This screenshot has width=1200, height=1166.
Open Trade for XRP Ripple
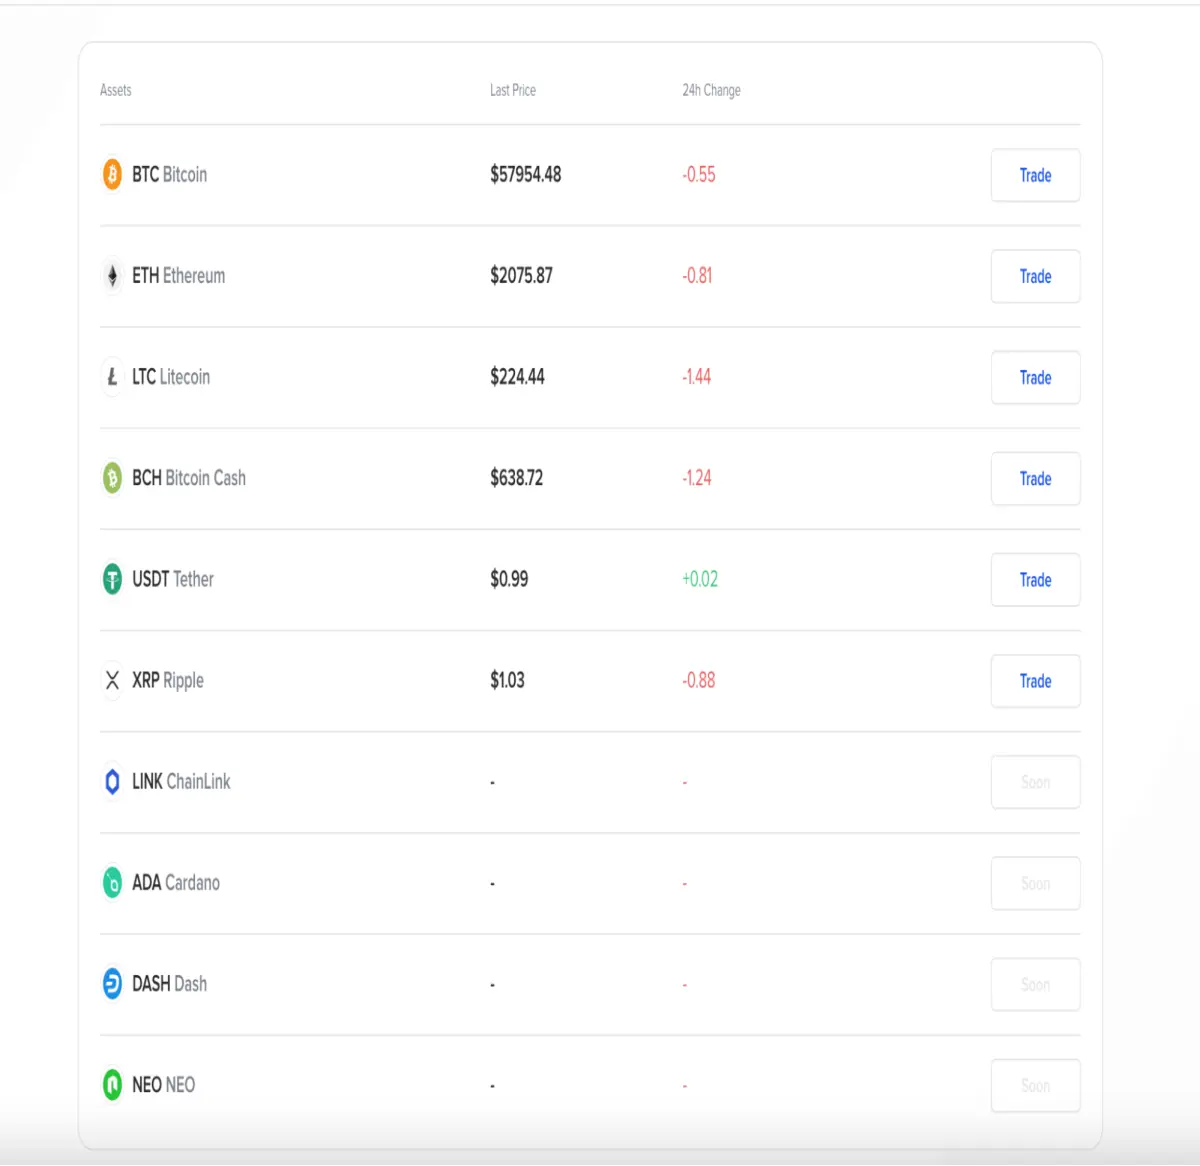pyautogui.click(x=1035, y=681)
